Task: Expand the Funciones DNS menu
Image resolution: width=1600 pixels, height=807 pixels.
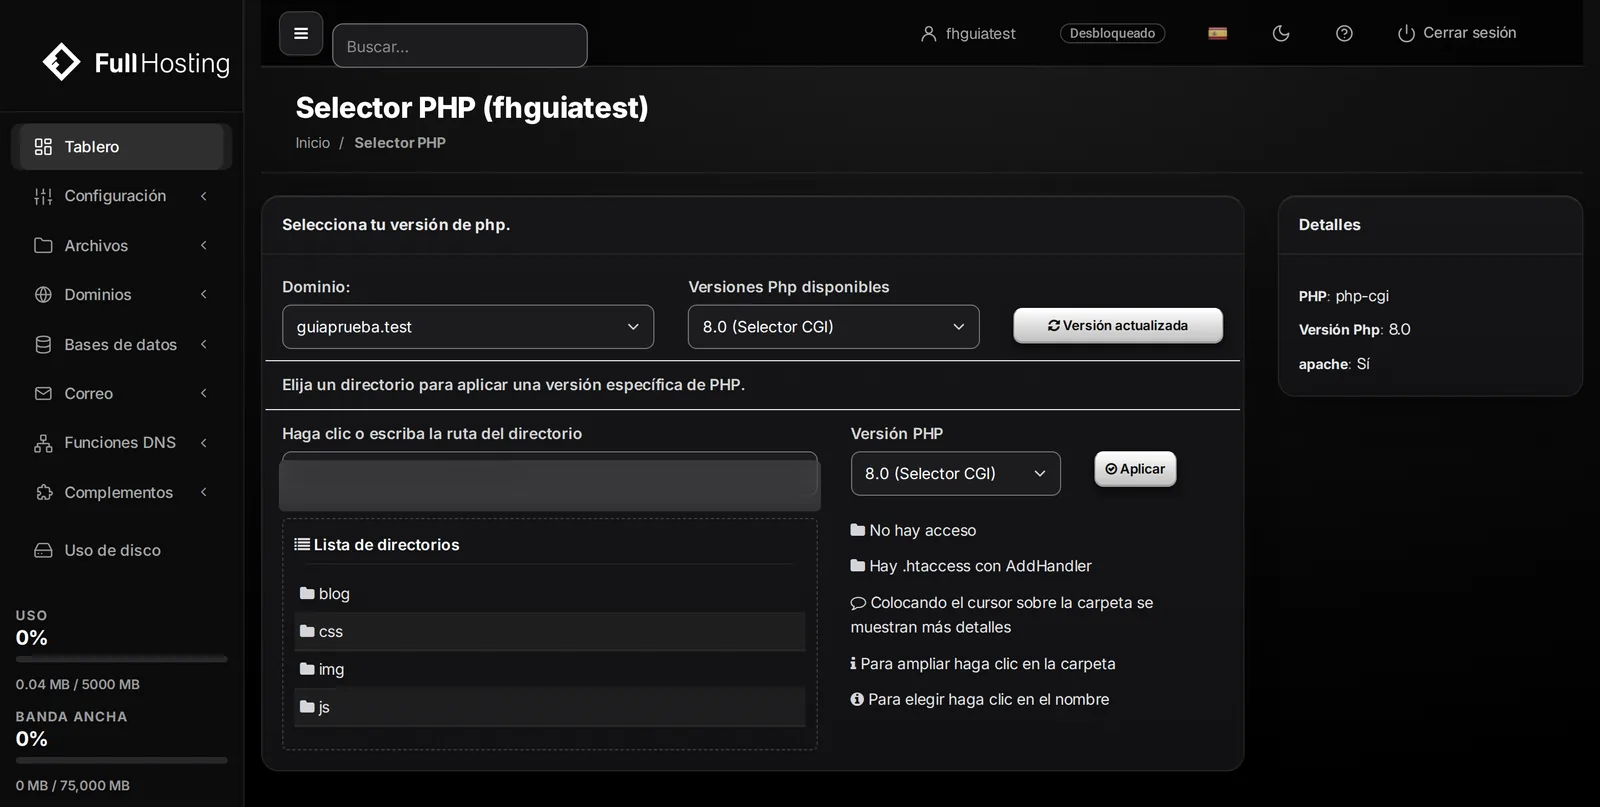Action: pos(122,442)
